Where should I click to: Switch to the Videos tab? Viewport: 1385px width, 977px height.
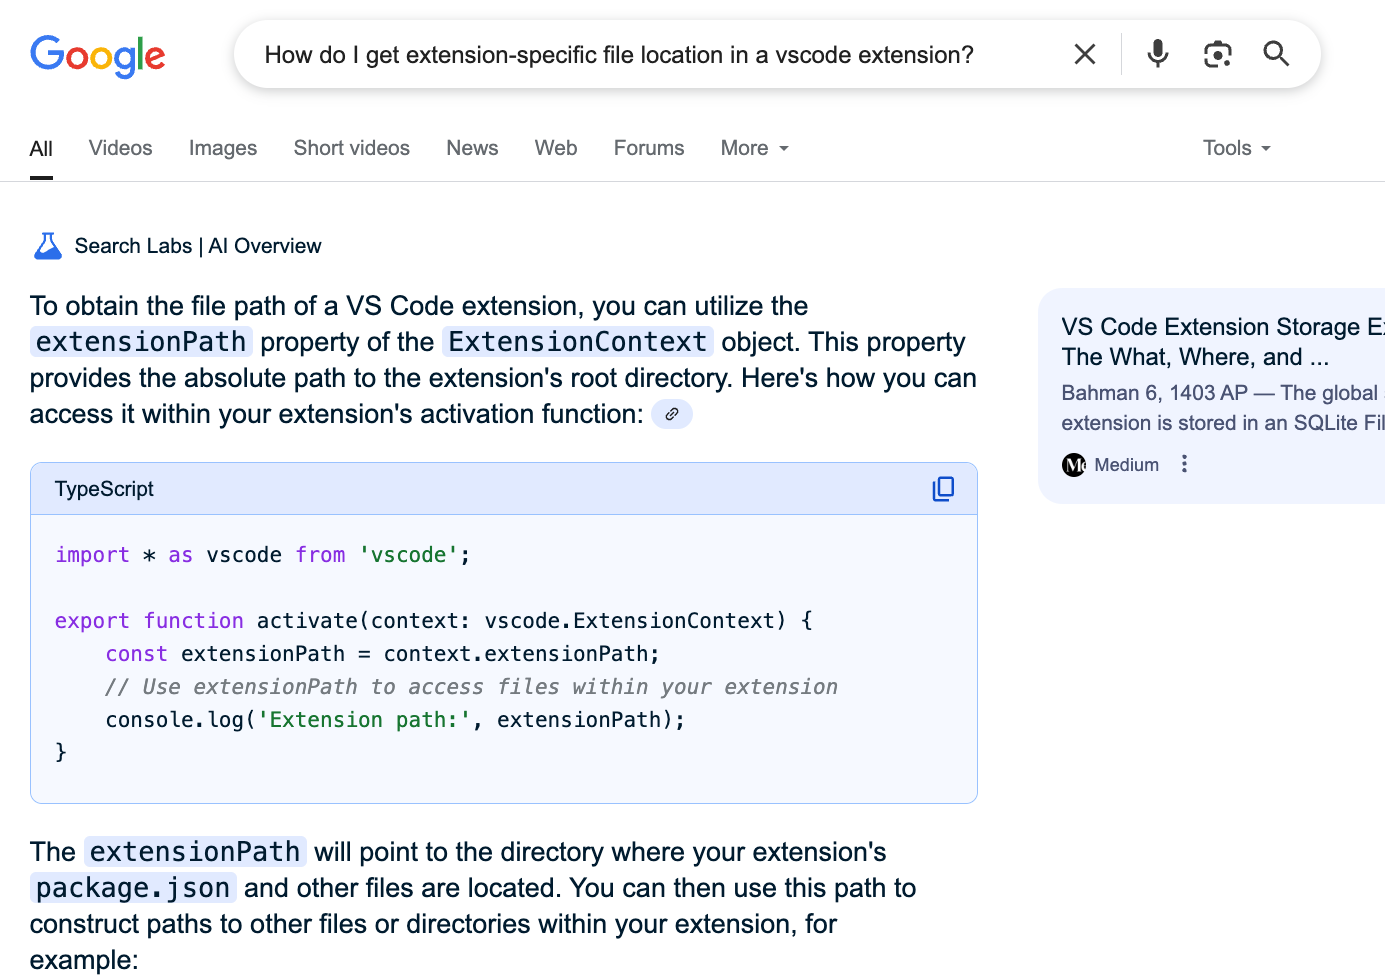[x=121, y=148]
